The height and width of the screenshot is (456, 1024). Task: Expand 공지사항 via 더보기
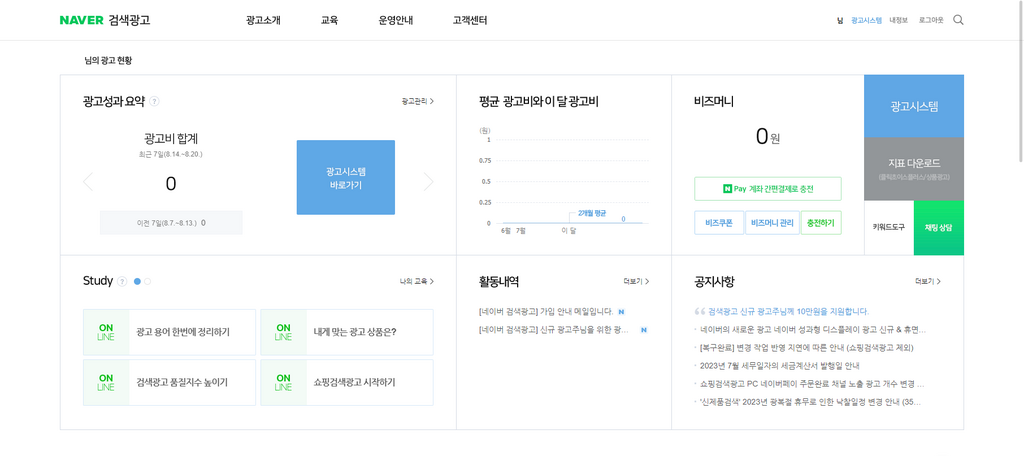(x=928, y=282)
